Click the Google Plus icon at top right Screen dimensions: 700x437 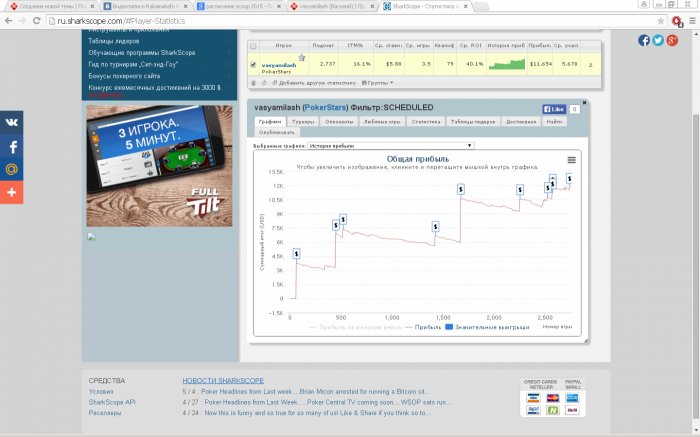click(x=672, y=40)
